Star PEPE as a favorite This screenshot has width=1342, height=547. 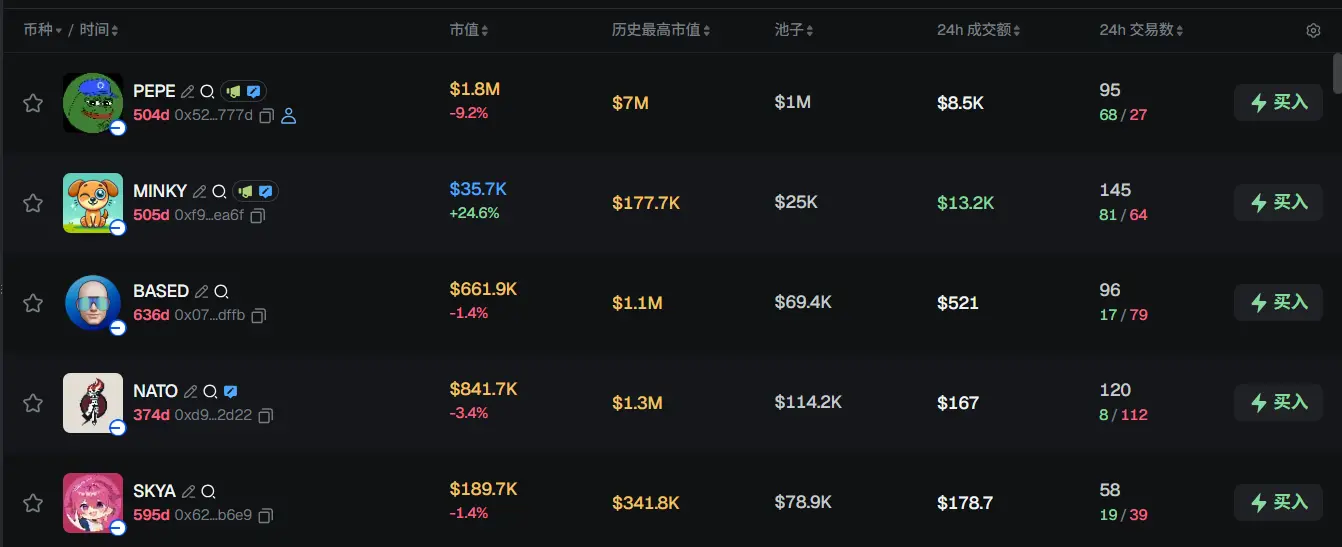33,103
